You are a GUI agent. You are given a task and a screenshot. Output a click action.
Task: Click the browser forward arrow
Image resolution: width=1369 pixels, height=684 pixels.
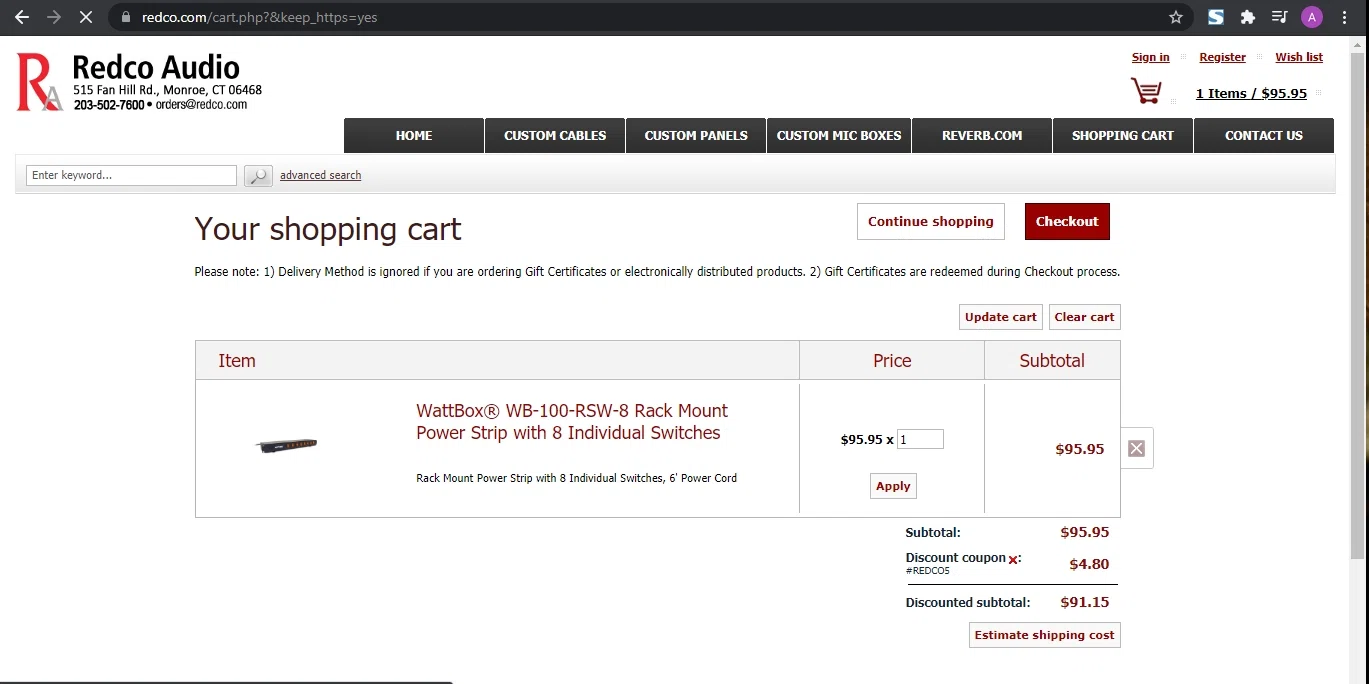point(53,17)
